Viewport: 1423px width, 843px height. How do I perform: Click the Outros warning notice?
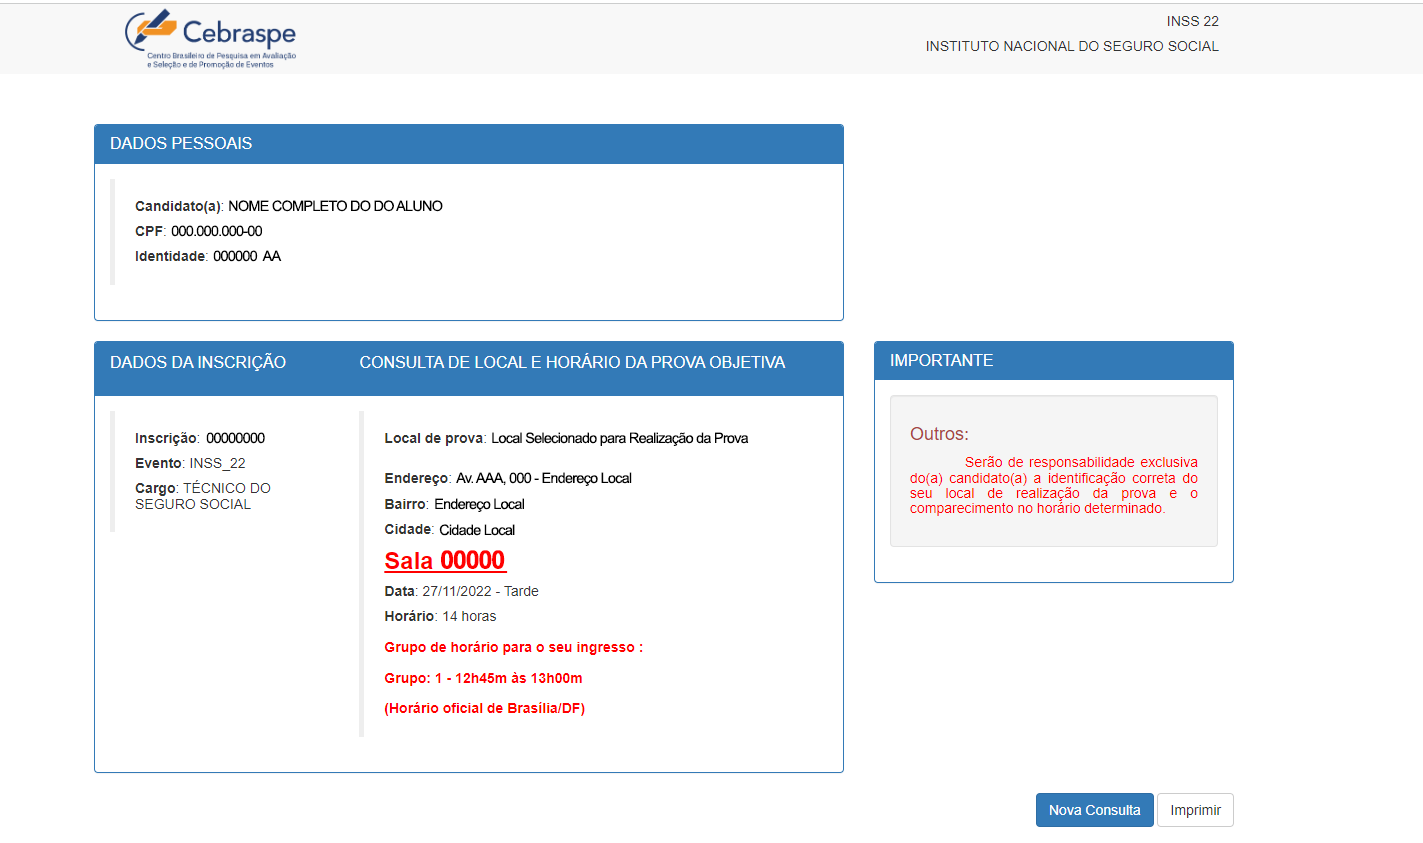[x=1053, y=468]
